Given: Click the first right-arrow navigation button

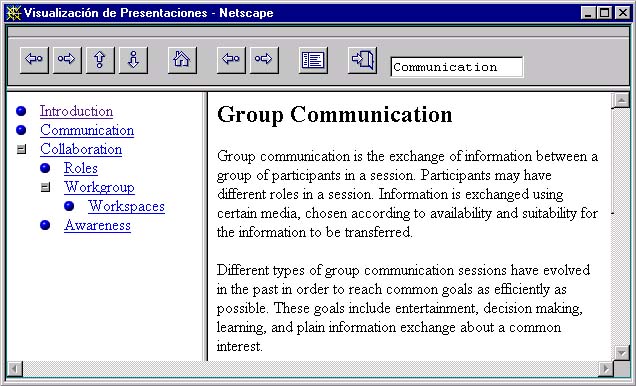Looking at the screenshot, I should (67, 60).
